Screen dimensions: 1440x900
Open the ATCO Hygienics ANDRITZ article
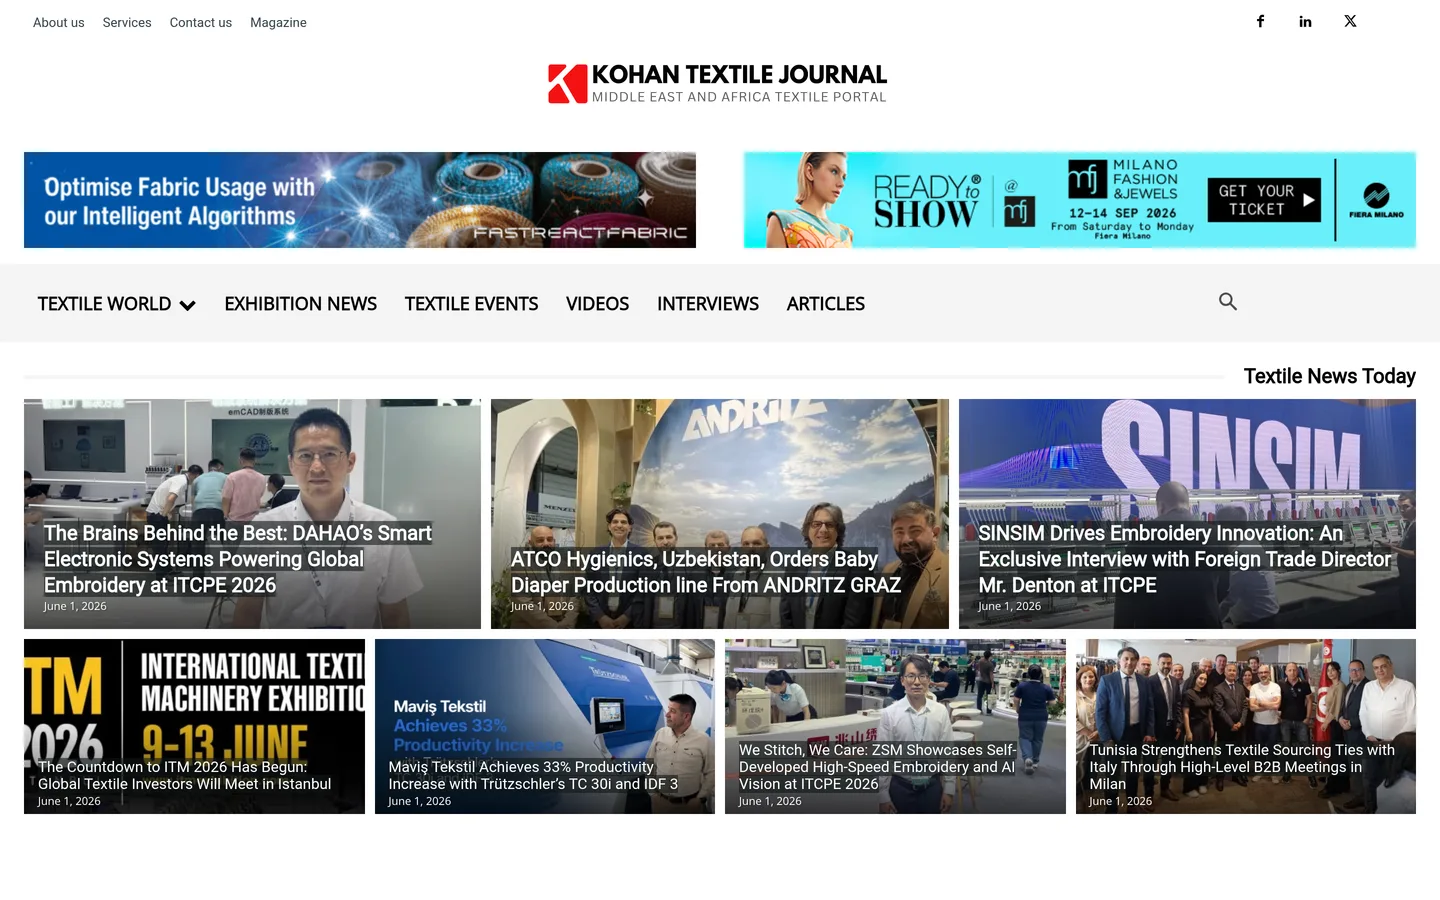(x=706, y=572)
